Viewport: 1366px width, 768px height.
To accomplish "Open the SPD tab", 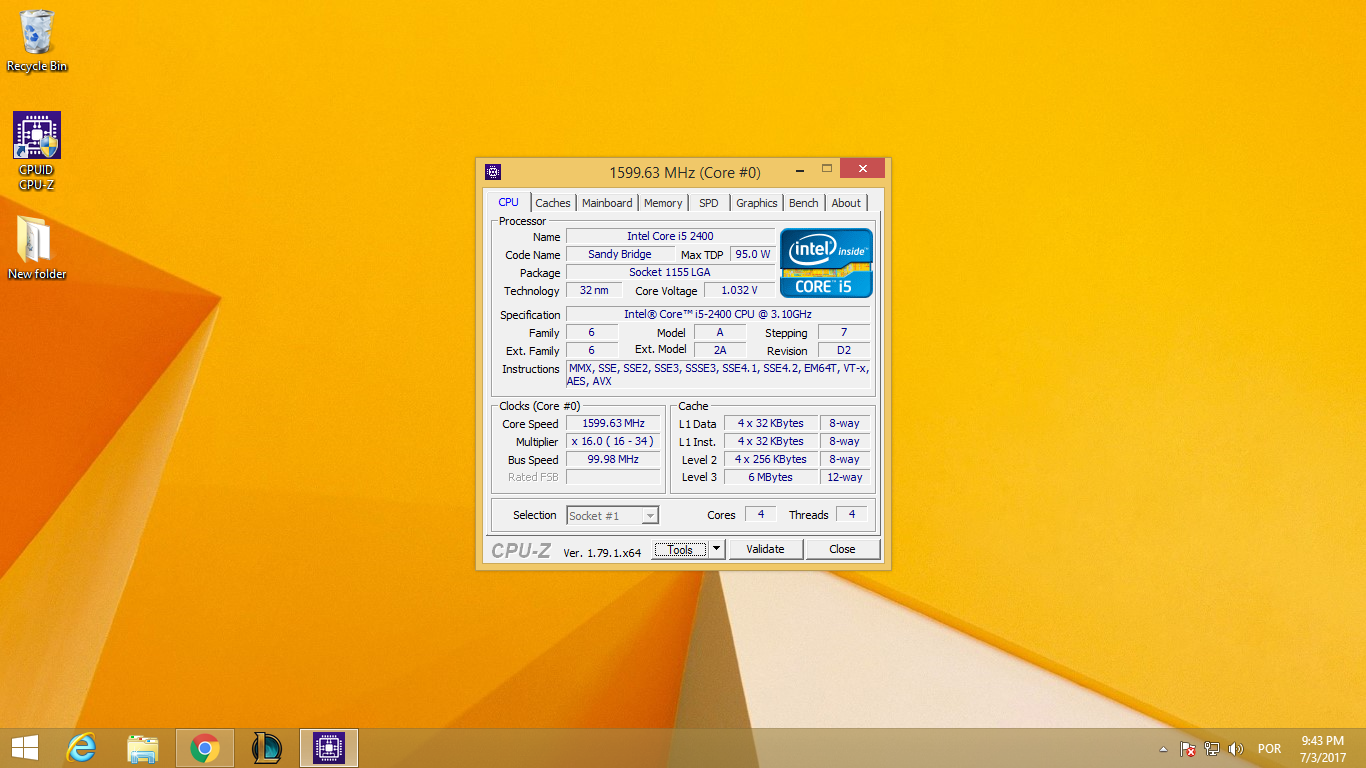I will (709, 203).
